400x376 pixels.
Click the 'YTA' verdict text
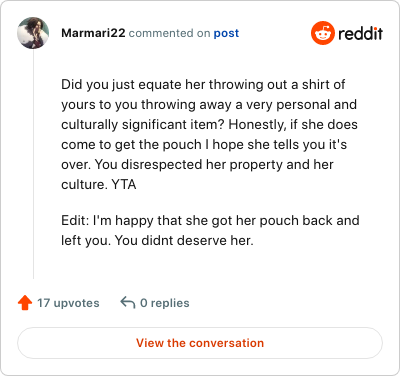point(124,184)
